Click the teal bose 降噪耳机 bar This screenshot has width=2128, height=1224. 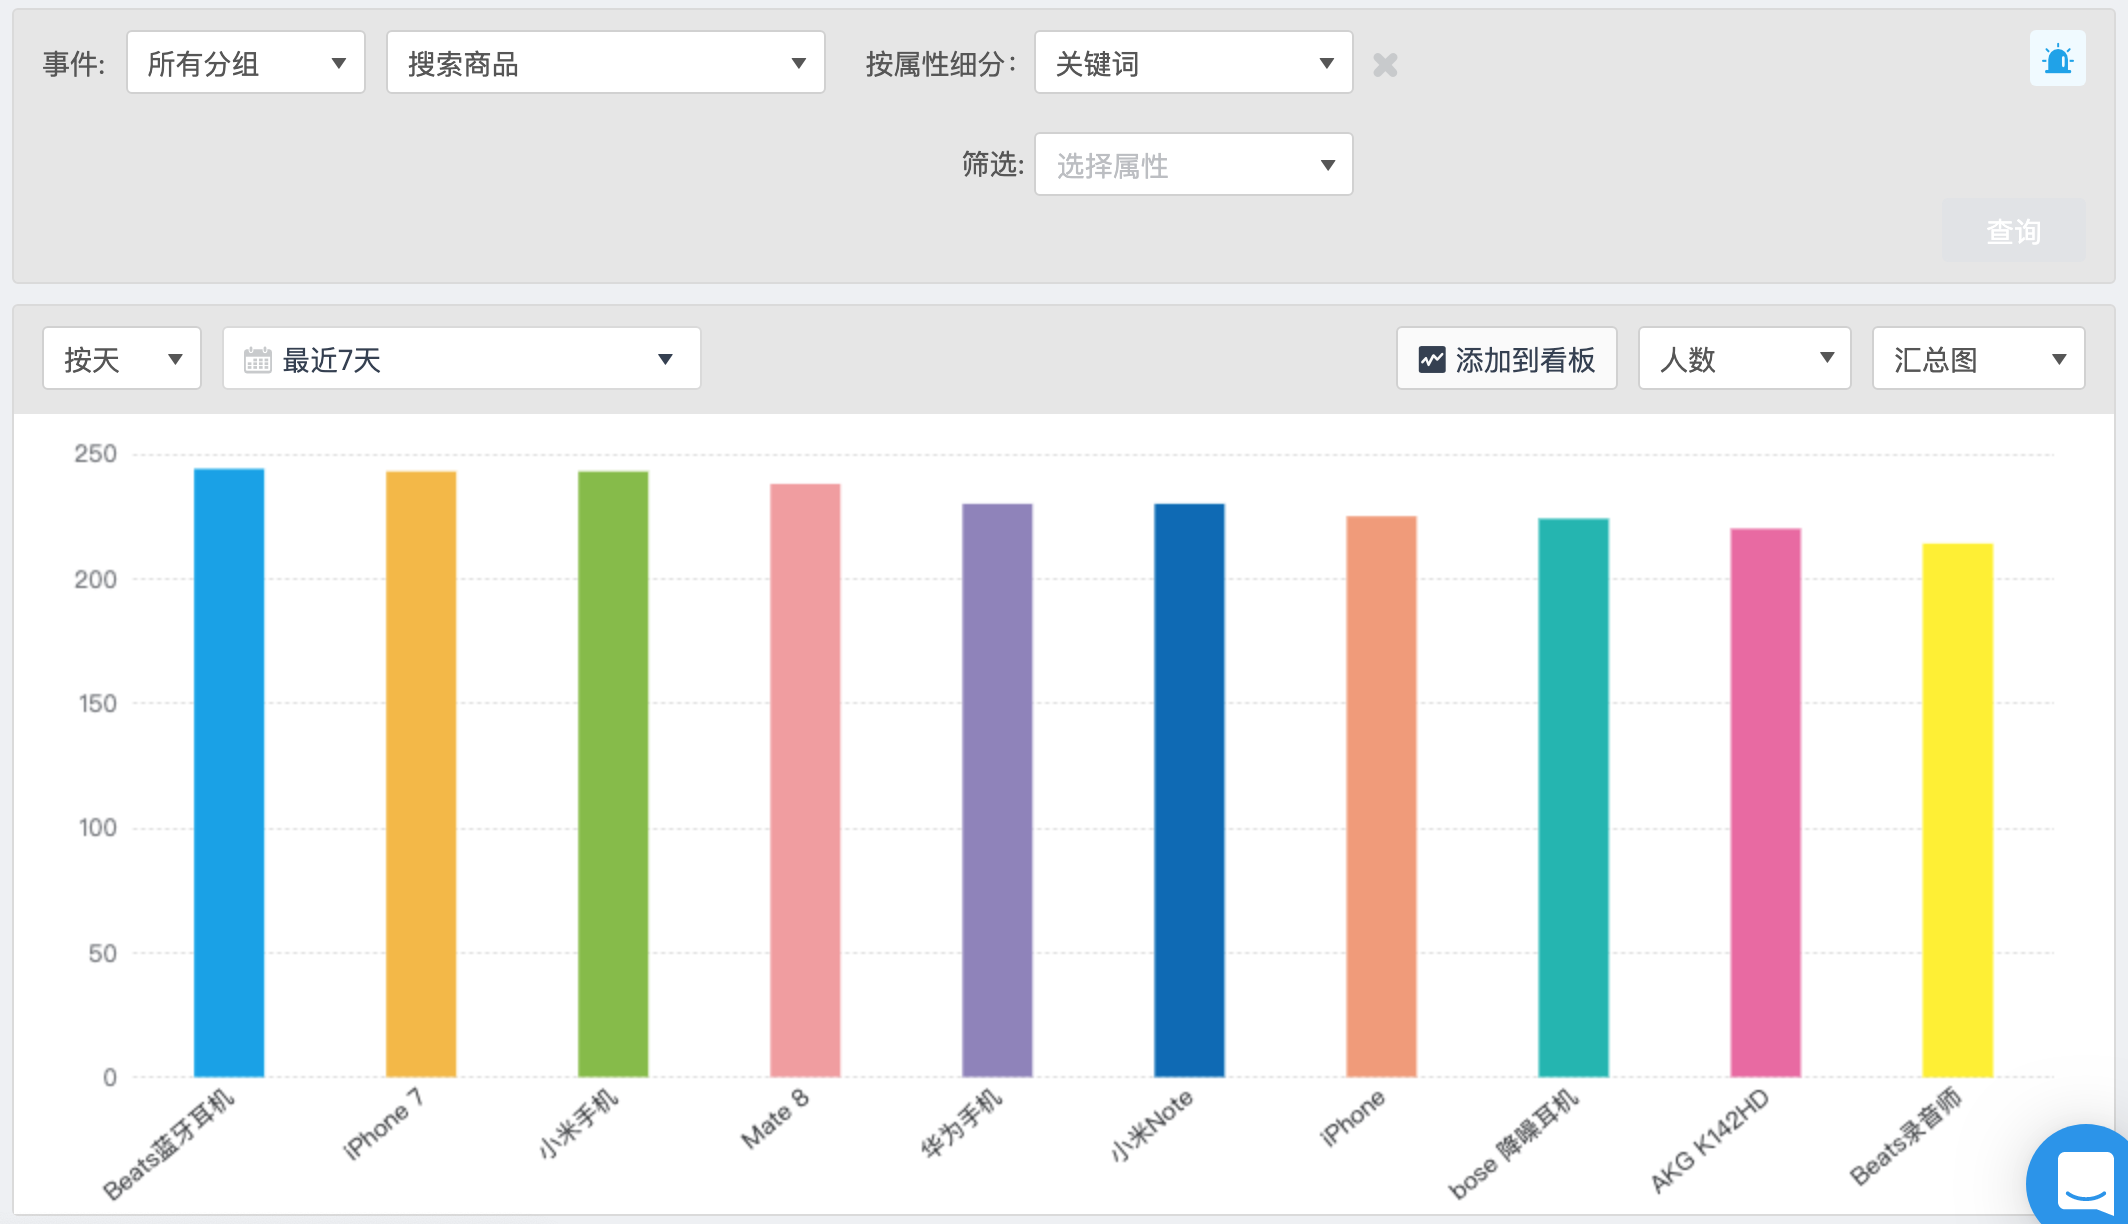(1573, 797)
